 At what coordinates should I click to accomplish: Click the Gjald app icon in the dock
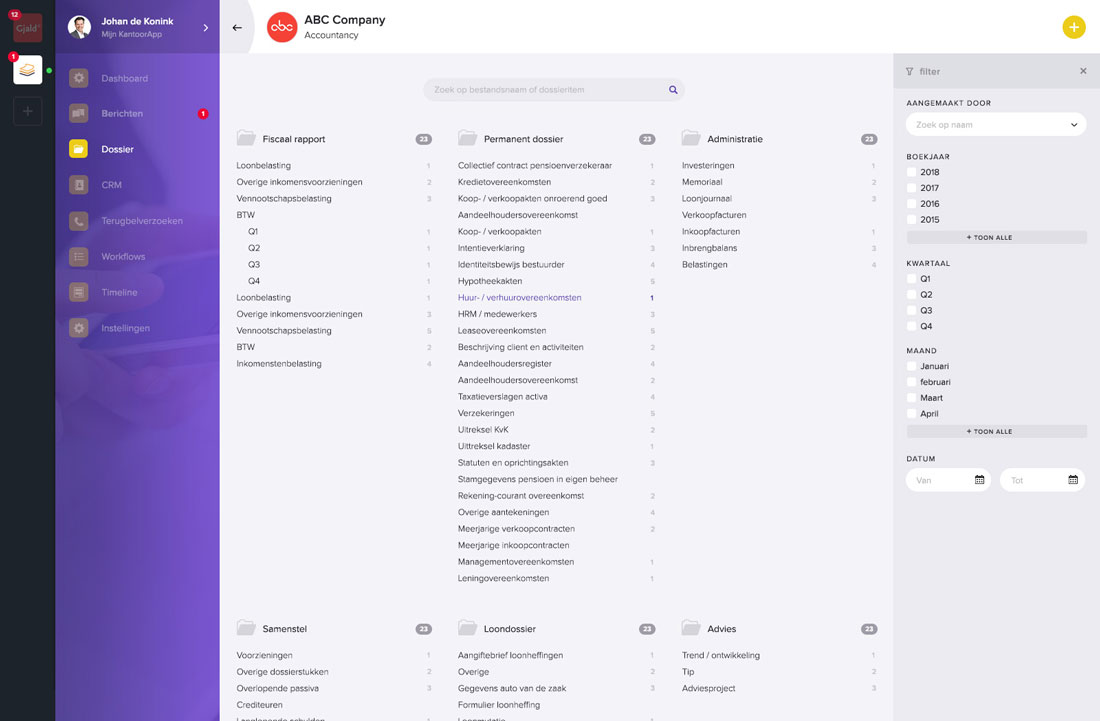tap(26, 27)
